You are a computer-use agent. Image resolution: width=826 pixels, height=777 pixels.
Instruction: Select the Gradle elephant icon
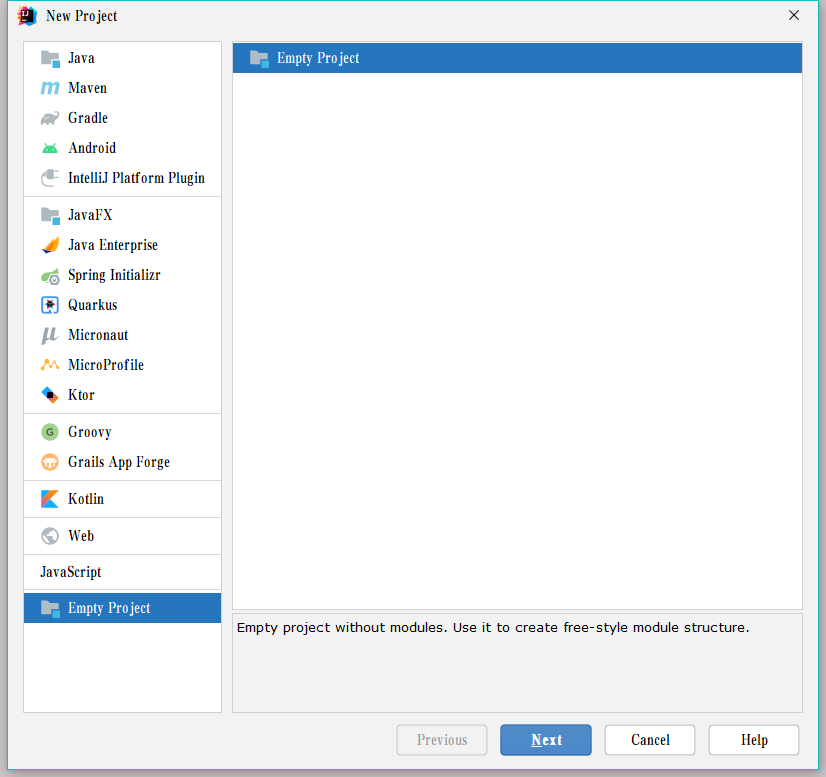click(x=50, y=118)
